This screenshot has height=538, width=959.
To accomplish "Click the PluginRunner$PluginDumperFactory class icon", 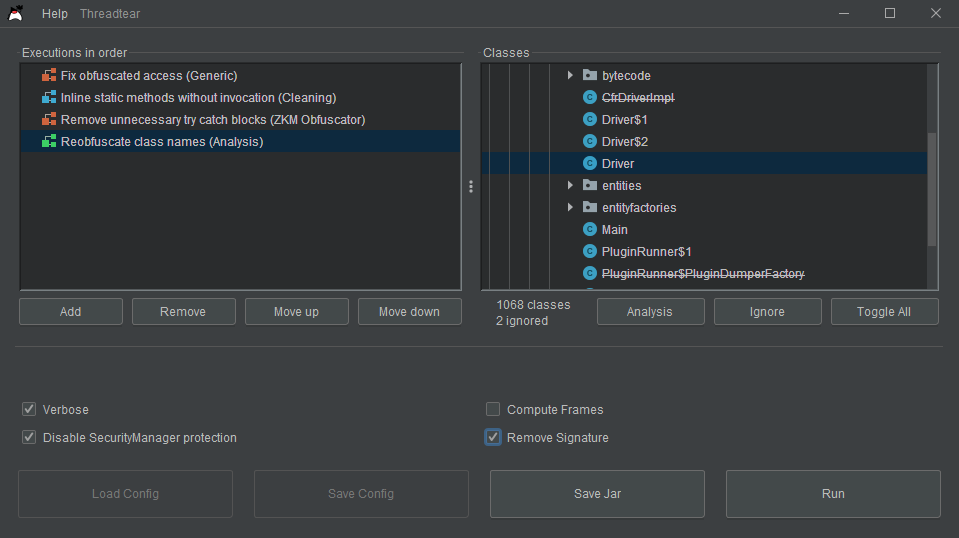I will pyautogui.click(x=590, y=273).
